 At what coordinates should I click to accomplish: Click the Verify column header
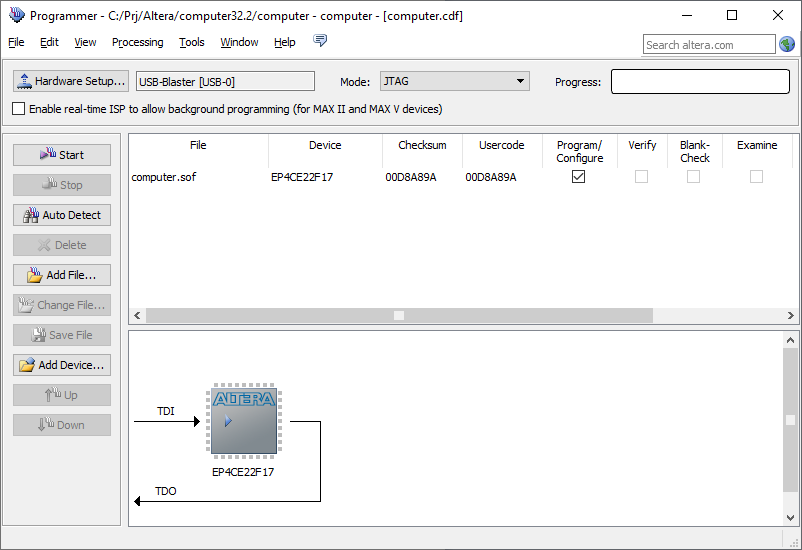(x=642, y=145)
